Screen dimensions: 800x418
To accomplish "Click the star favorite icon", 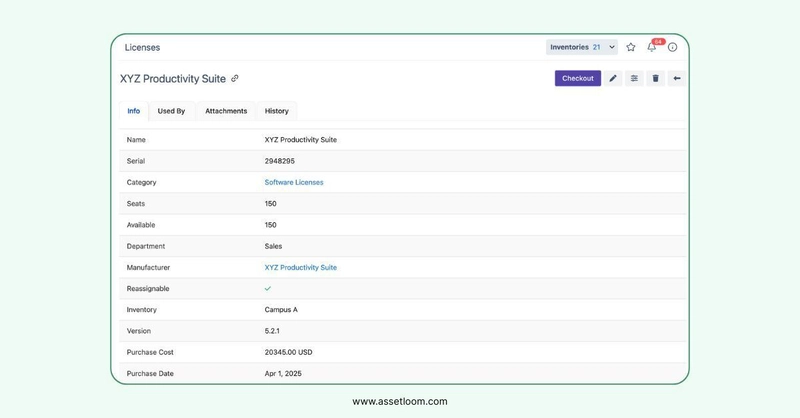I will pyautogui.click(x=631, y=47).
